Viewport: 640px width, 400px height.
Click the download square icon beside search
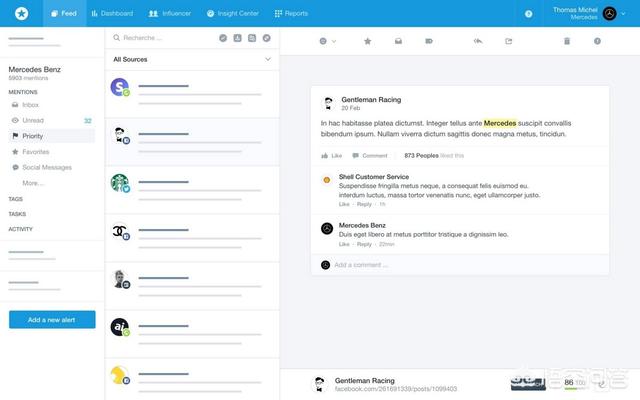(238, 38)
